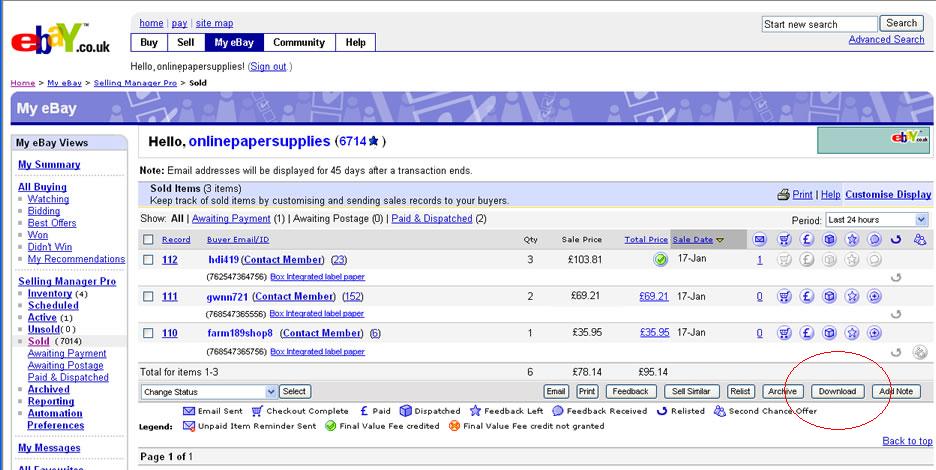Click dispatched box icon for record 111

coord(829,296)
